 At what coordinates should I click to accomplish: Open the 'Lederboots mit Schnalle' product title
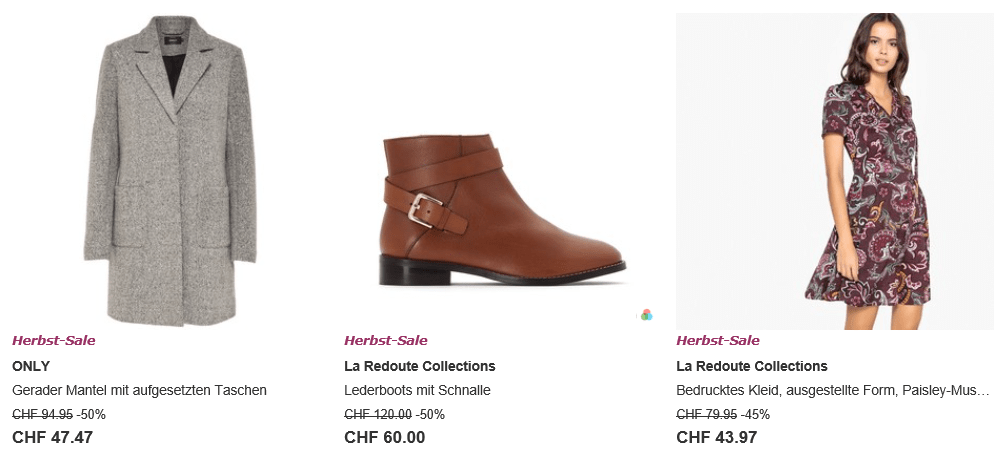(417, 390)
